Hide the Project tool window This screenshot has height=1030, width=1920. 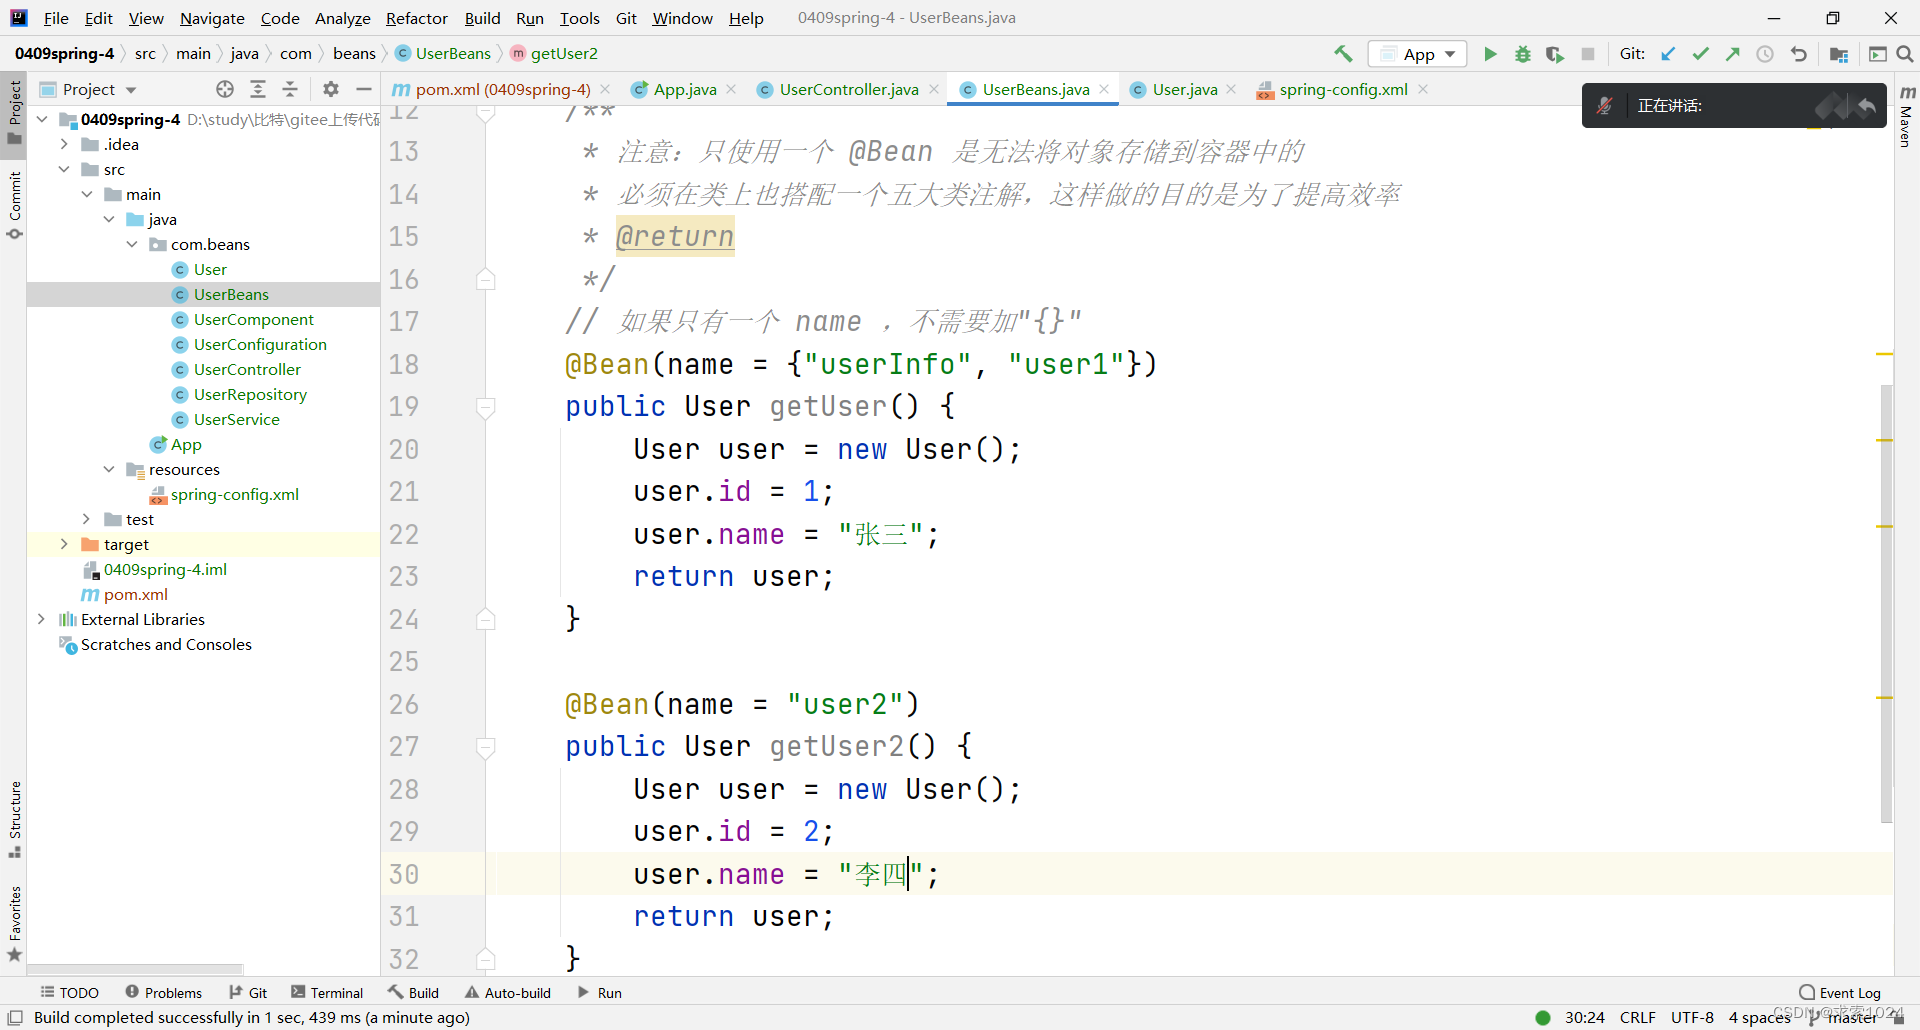coord(364,89)
